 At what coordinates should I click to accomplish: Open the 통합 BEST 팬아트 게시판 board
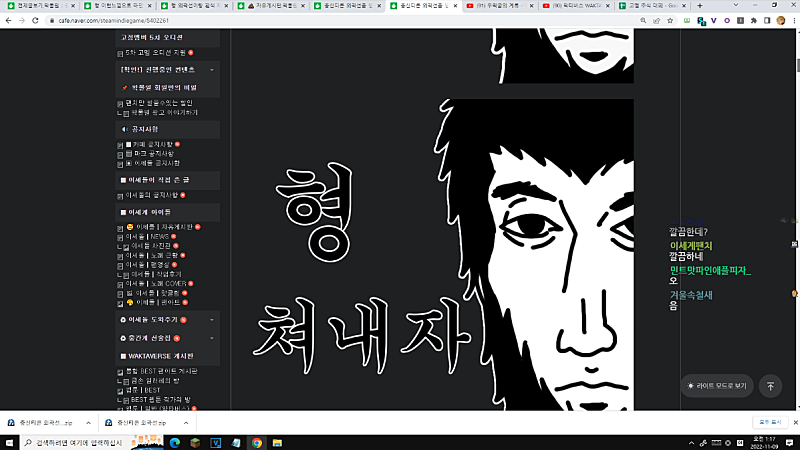point(161,371)
